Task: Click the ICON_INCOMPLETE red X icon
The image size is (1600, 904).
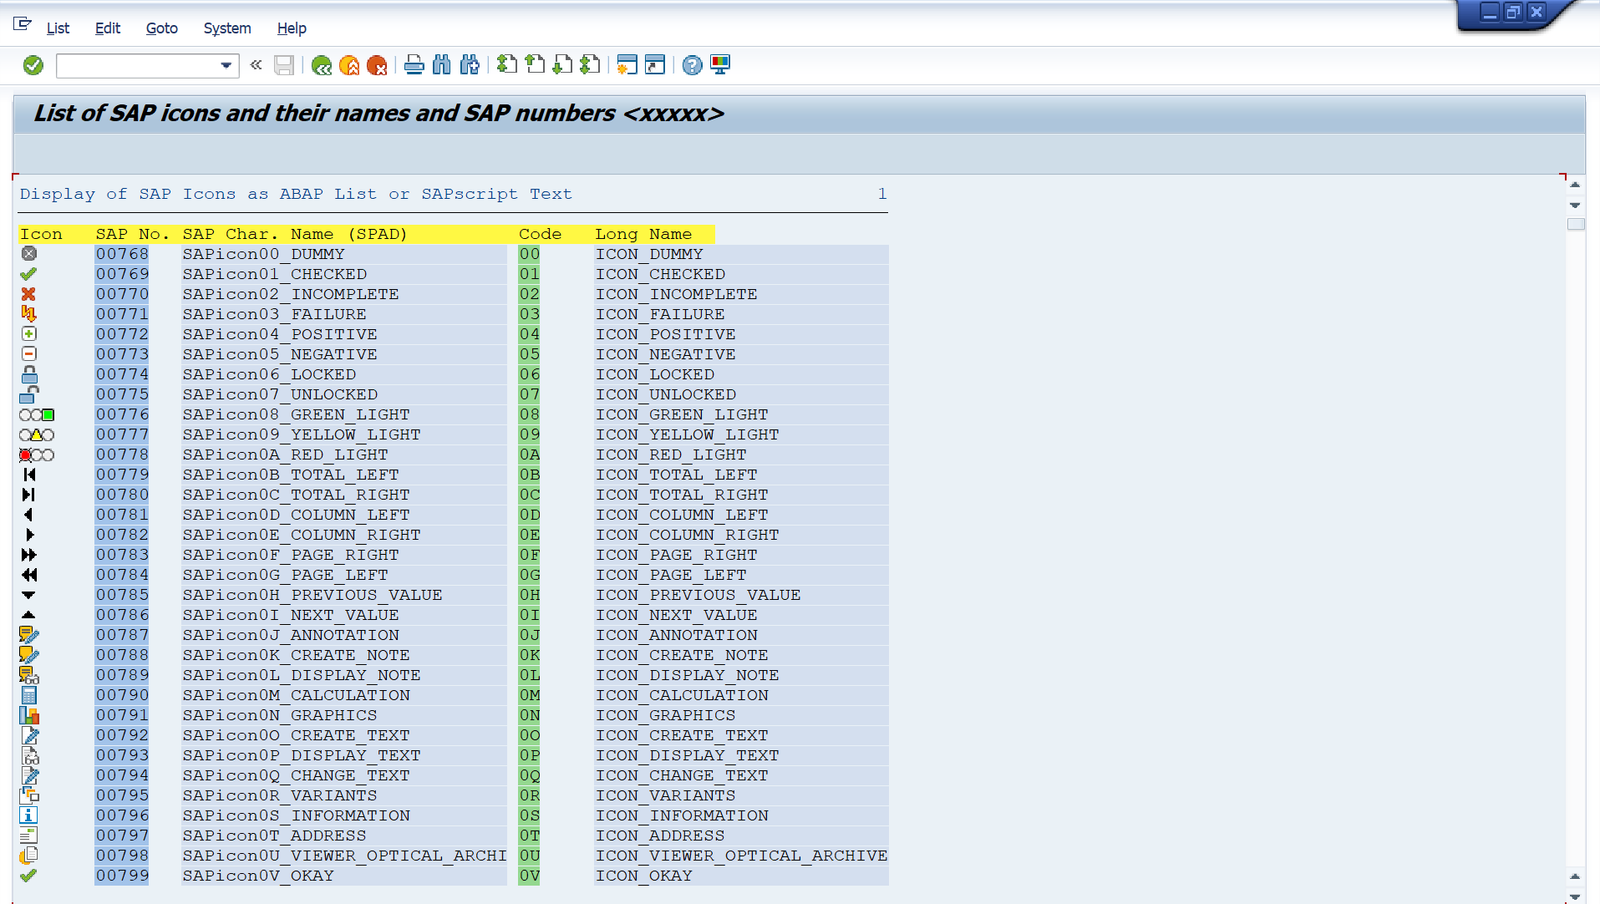Action: tap(29, 294)
